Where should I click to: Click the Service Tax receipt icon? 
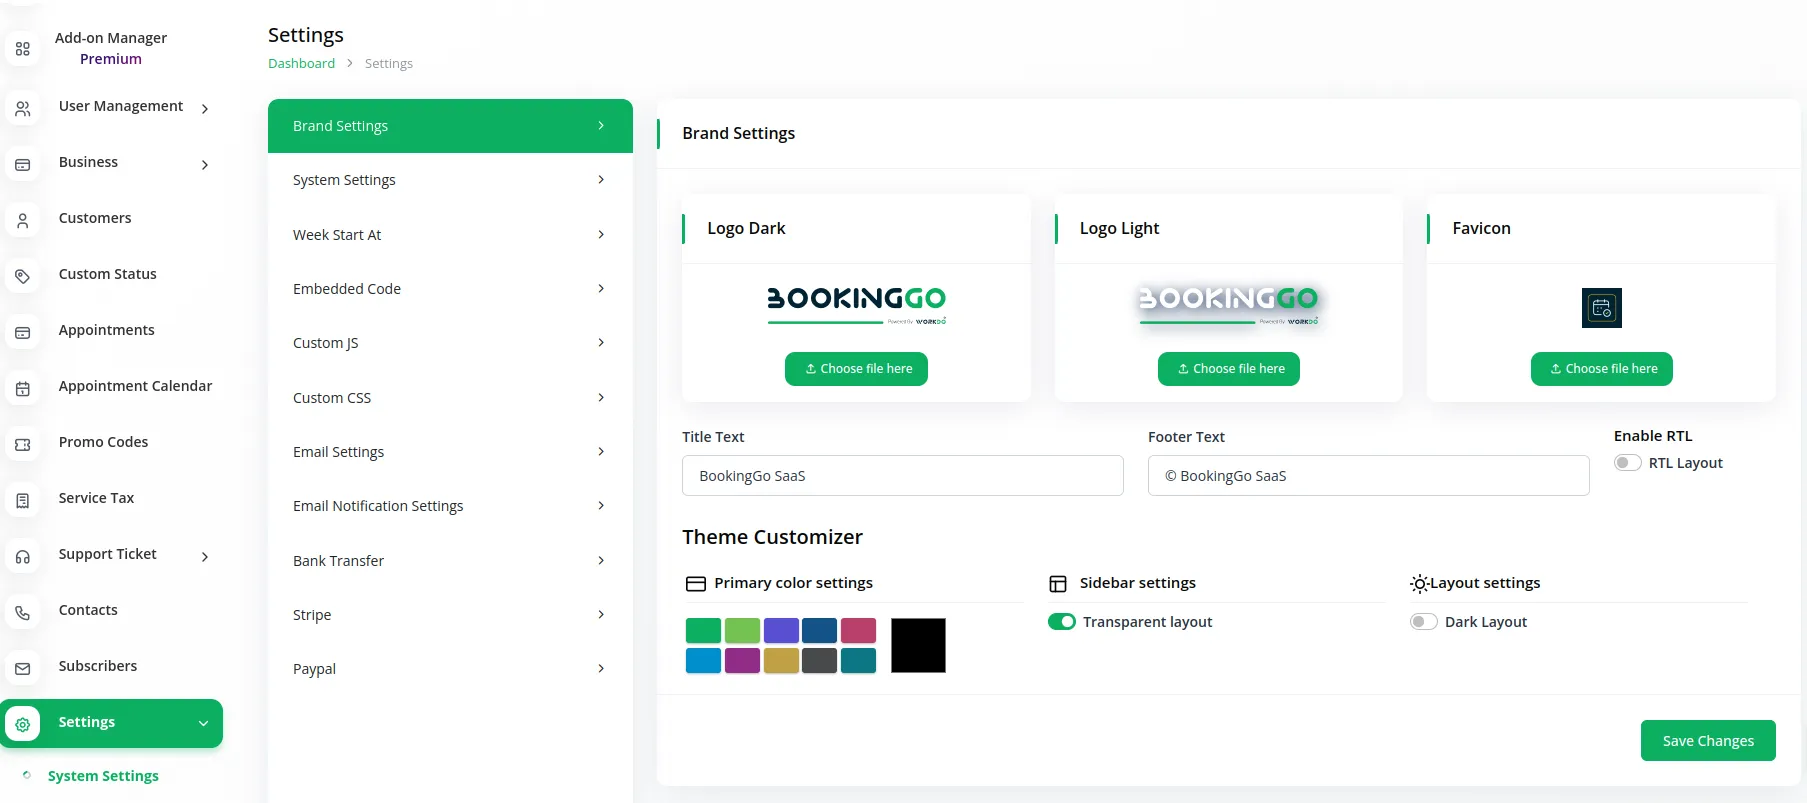tap(23, 500)
